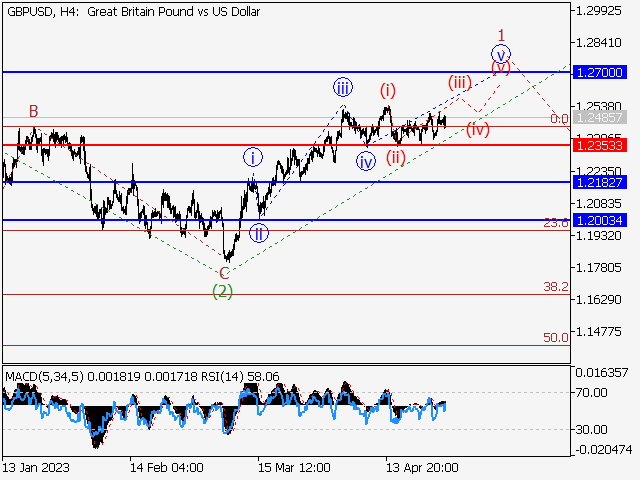The width and height of the screenshot is (640, 480).
Task: Select the 50.0 Fibonacci level label
Action: (556, 338)
